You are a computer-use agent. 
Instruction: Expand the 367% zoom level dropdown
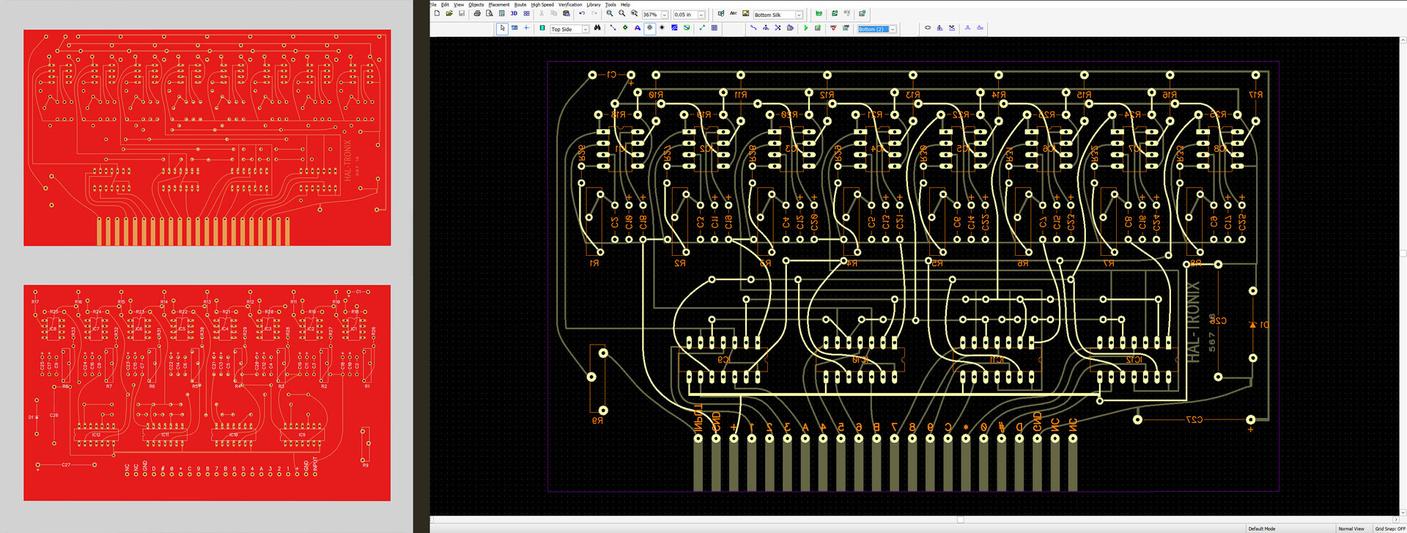coord(664,15)
